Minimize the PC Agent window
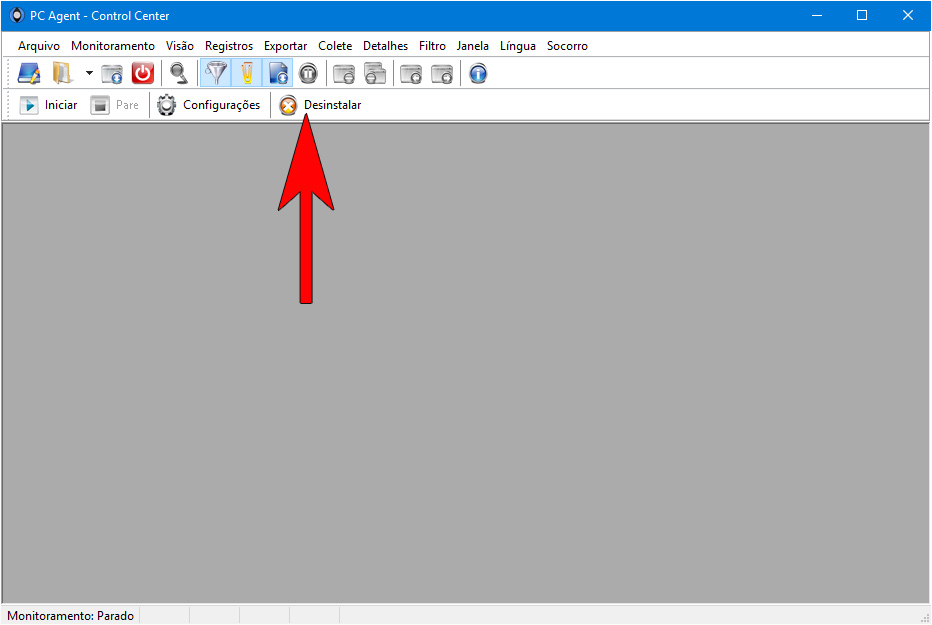The height and width of the screenshot is (625, 932). coord(817,15)
